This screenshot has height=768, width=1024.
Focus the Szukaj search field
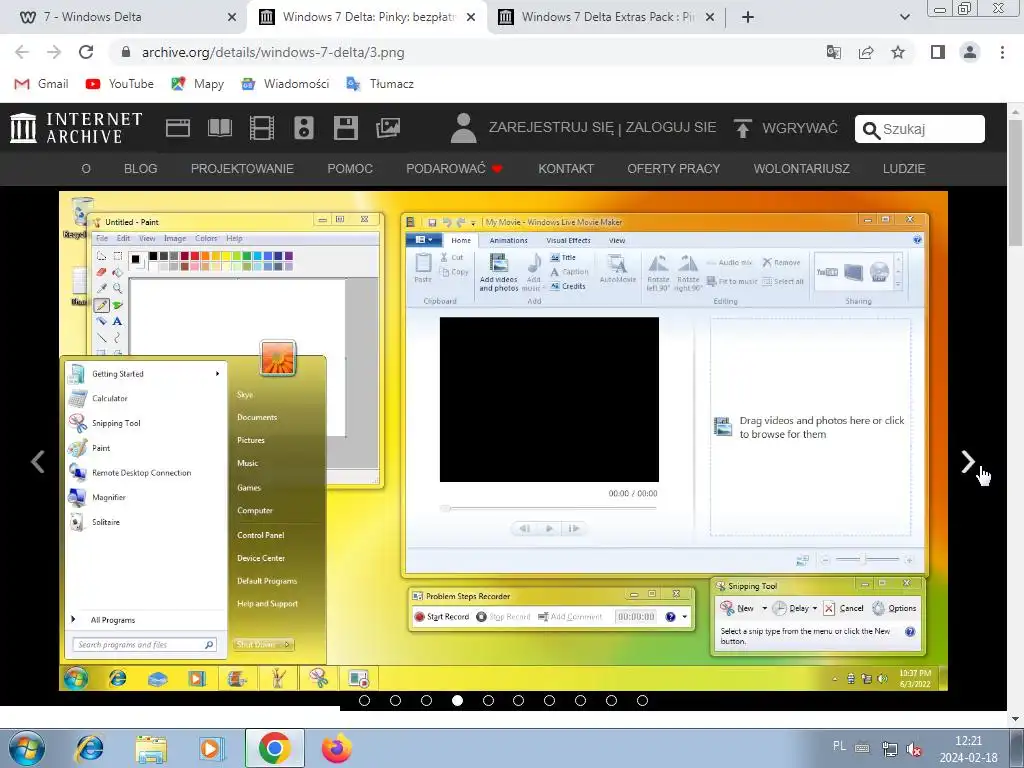(x=920, y=129)
